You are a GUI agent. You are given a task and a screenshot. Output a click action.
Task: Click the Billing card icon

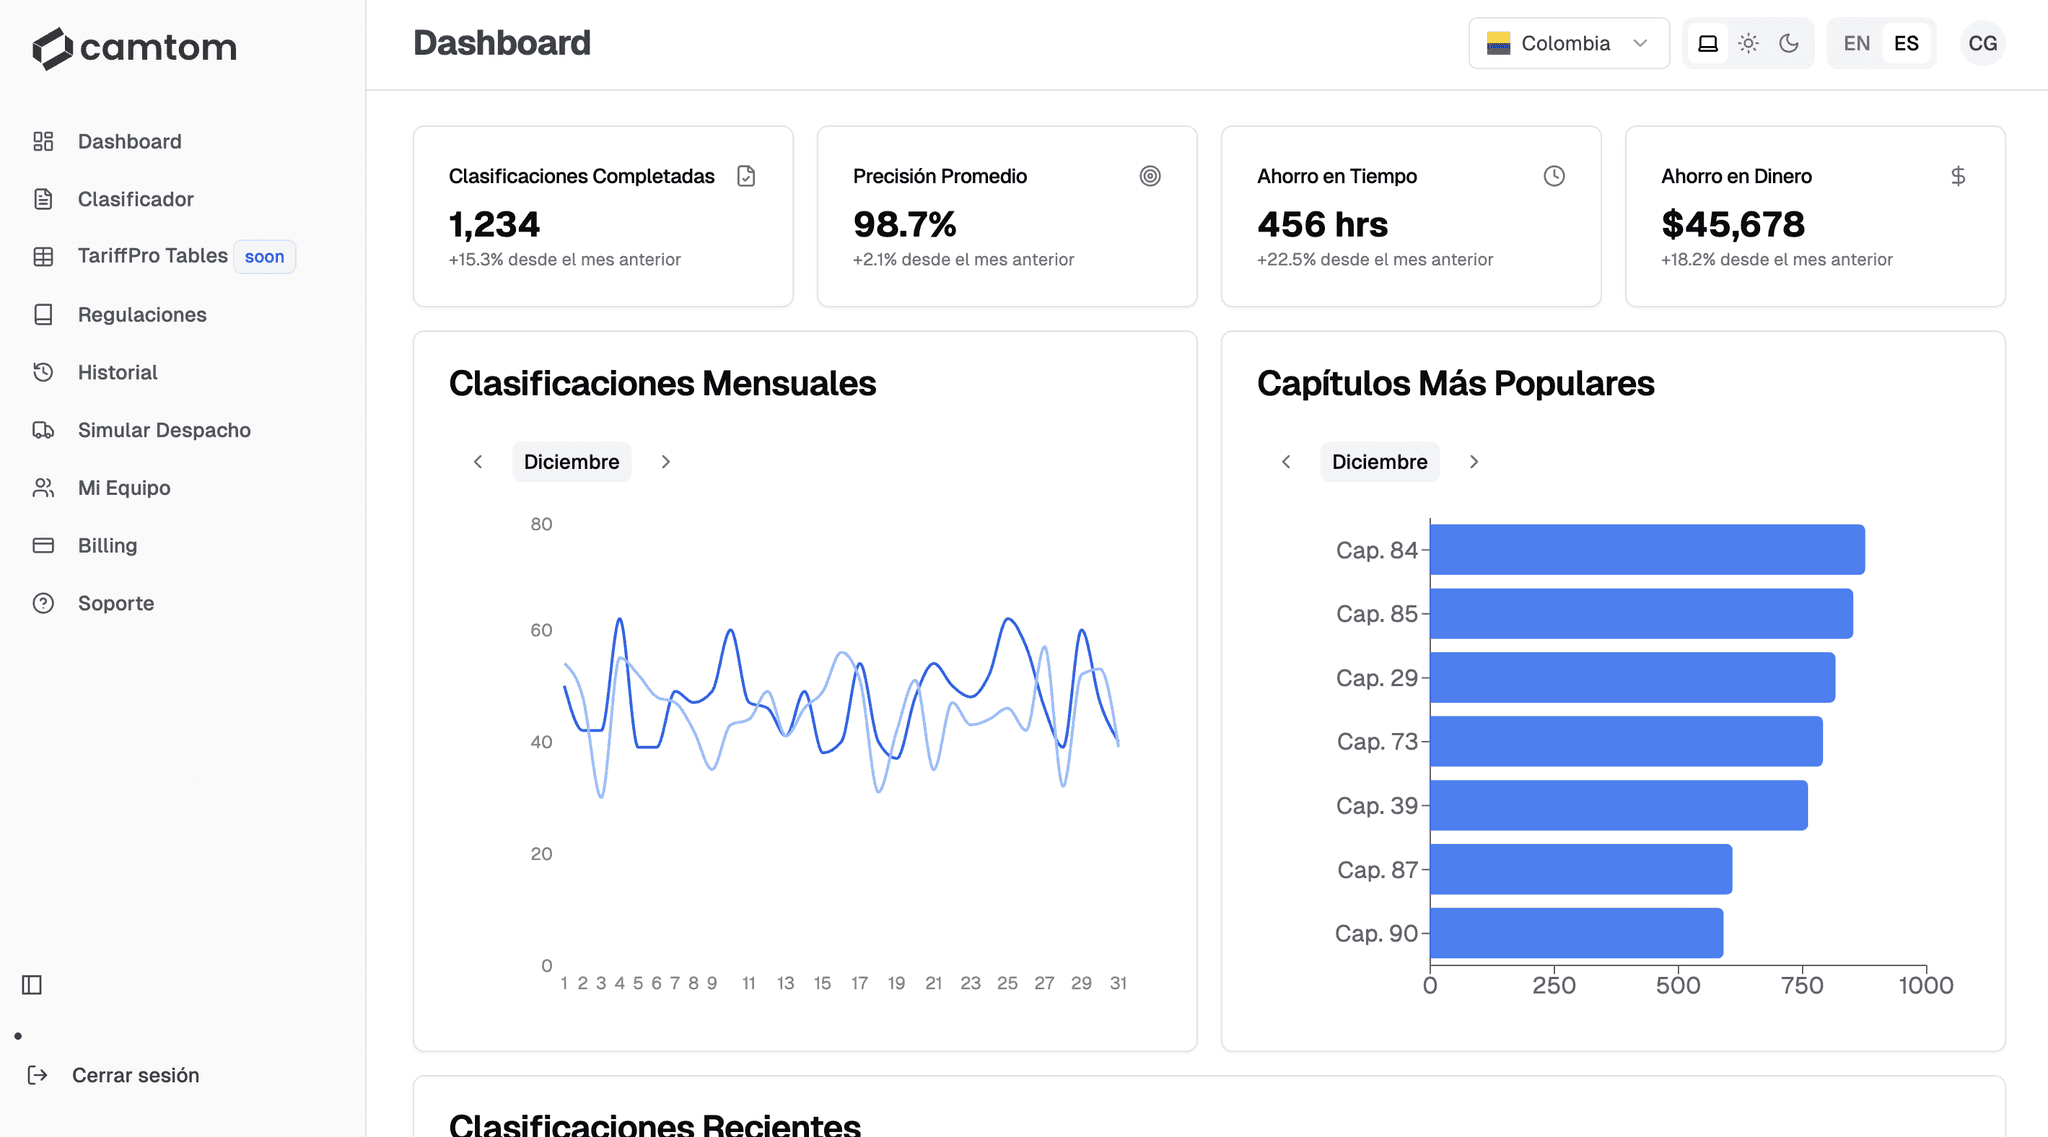point(43,545)
